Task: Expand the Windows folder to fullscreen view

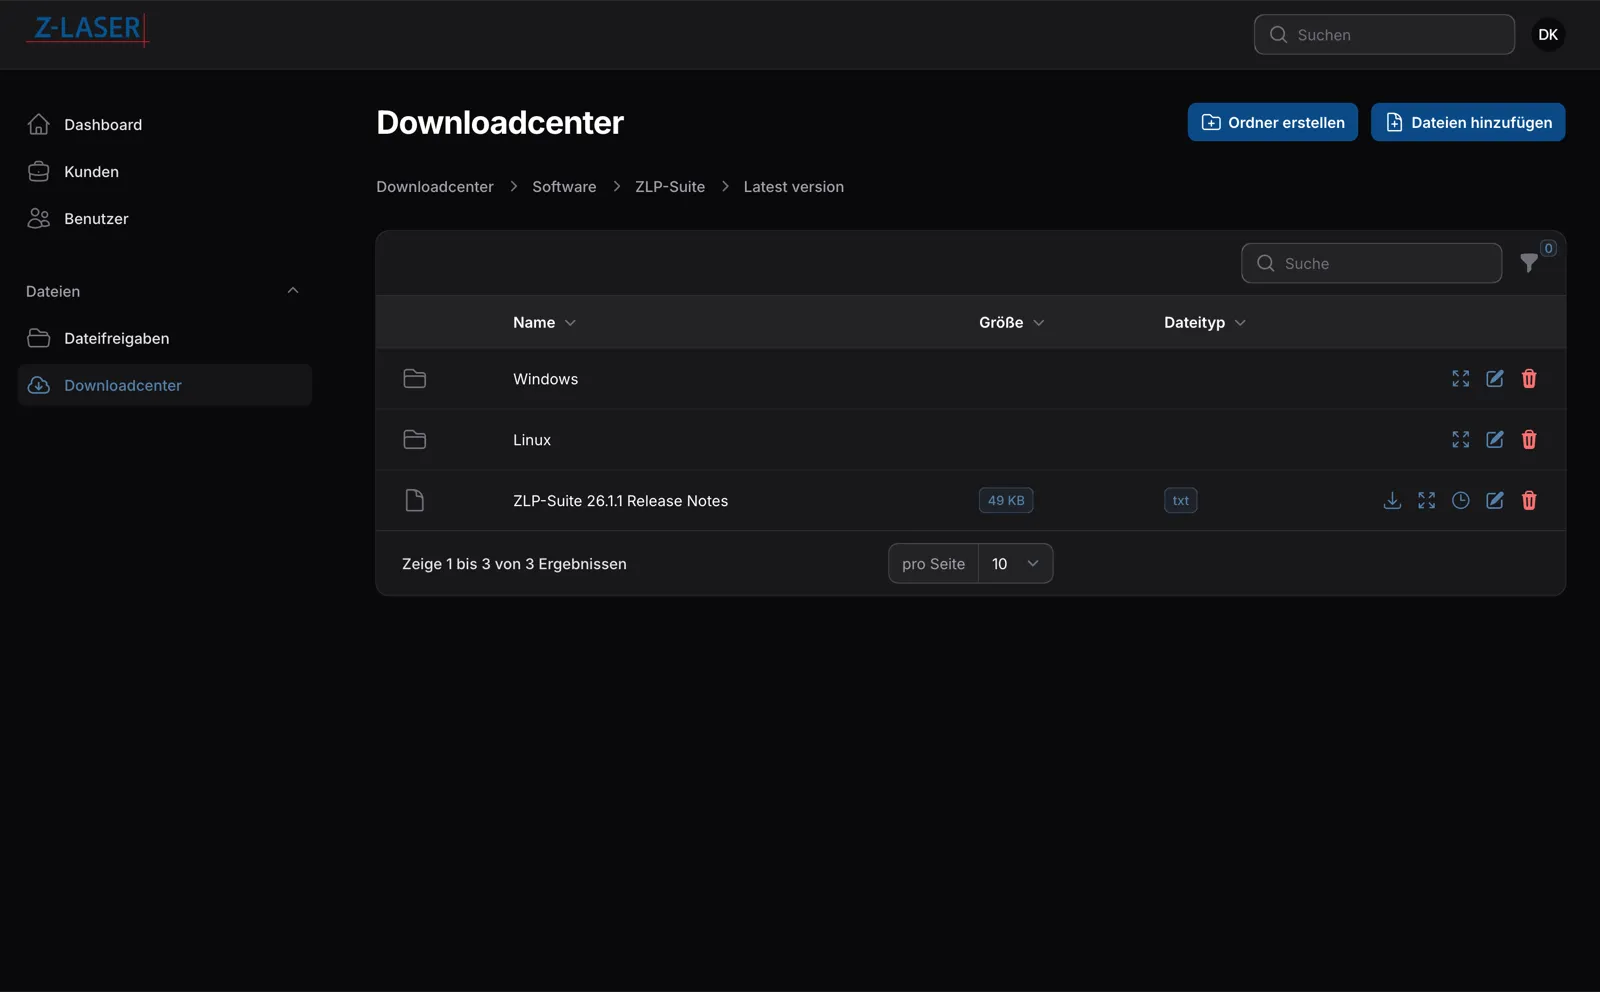Action: click(x=1460, y=378)
